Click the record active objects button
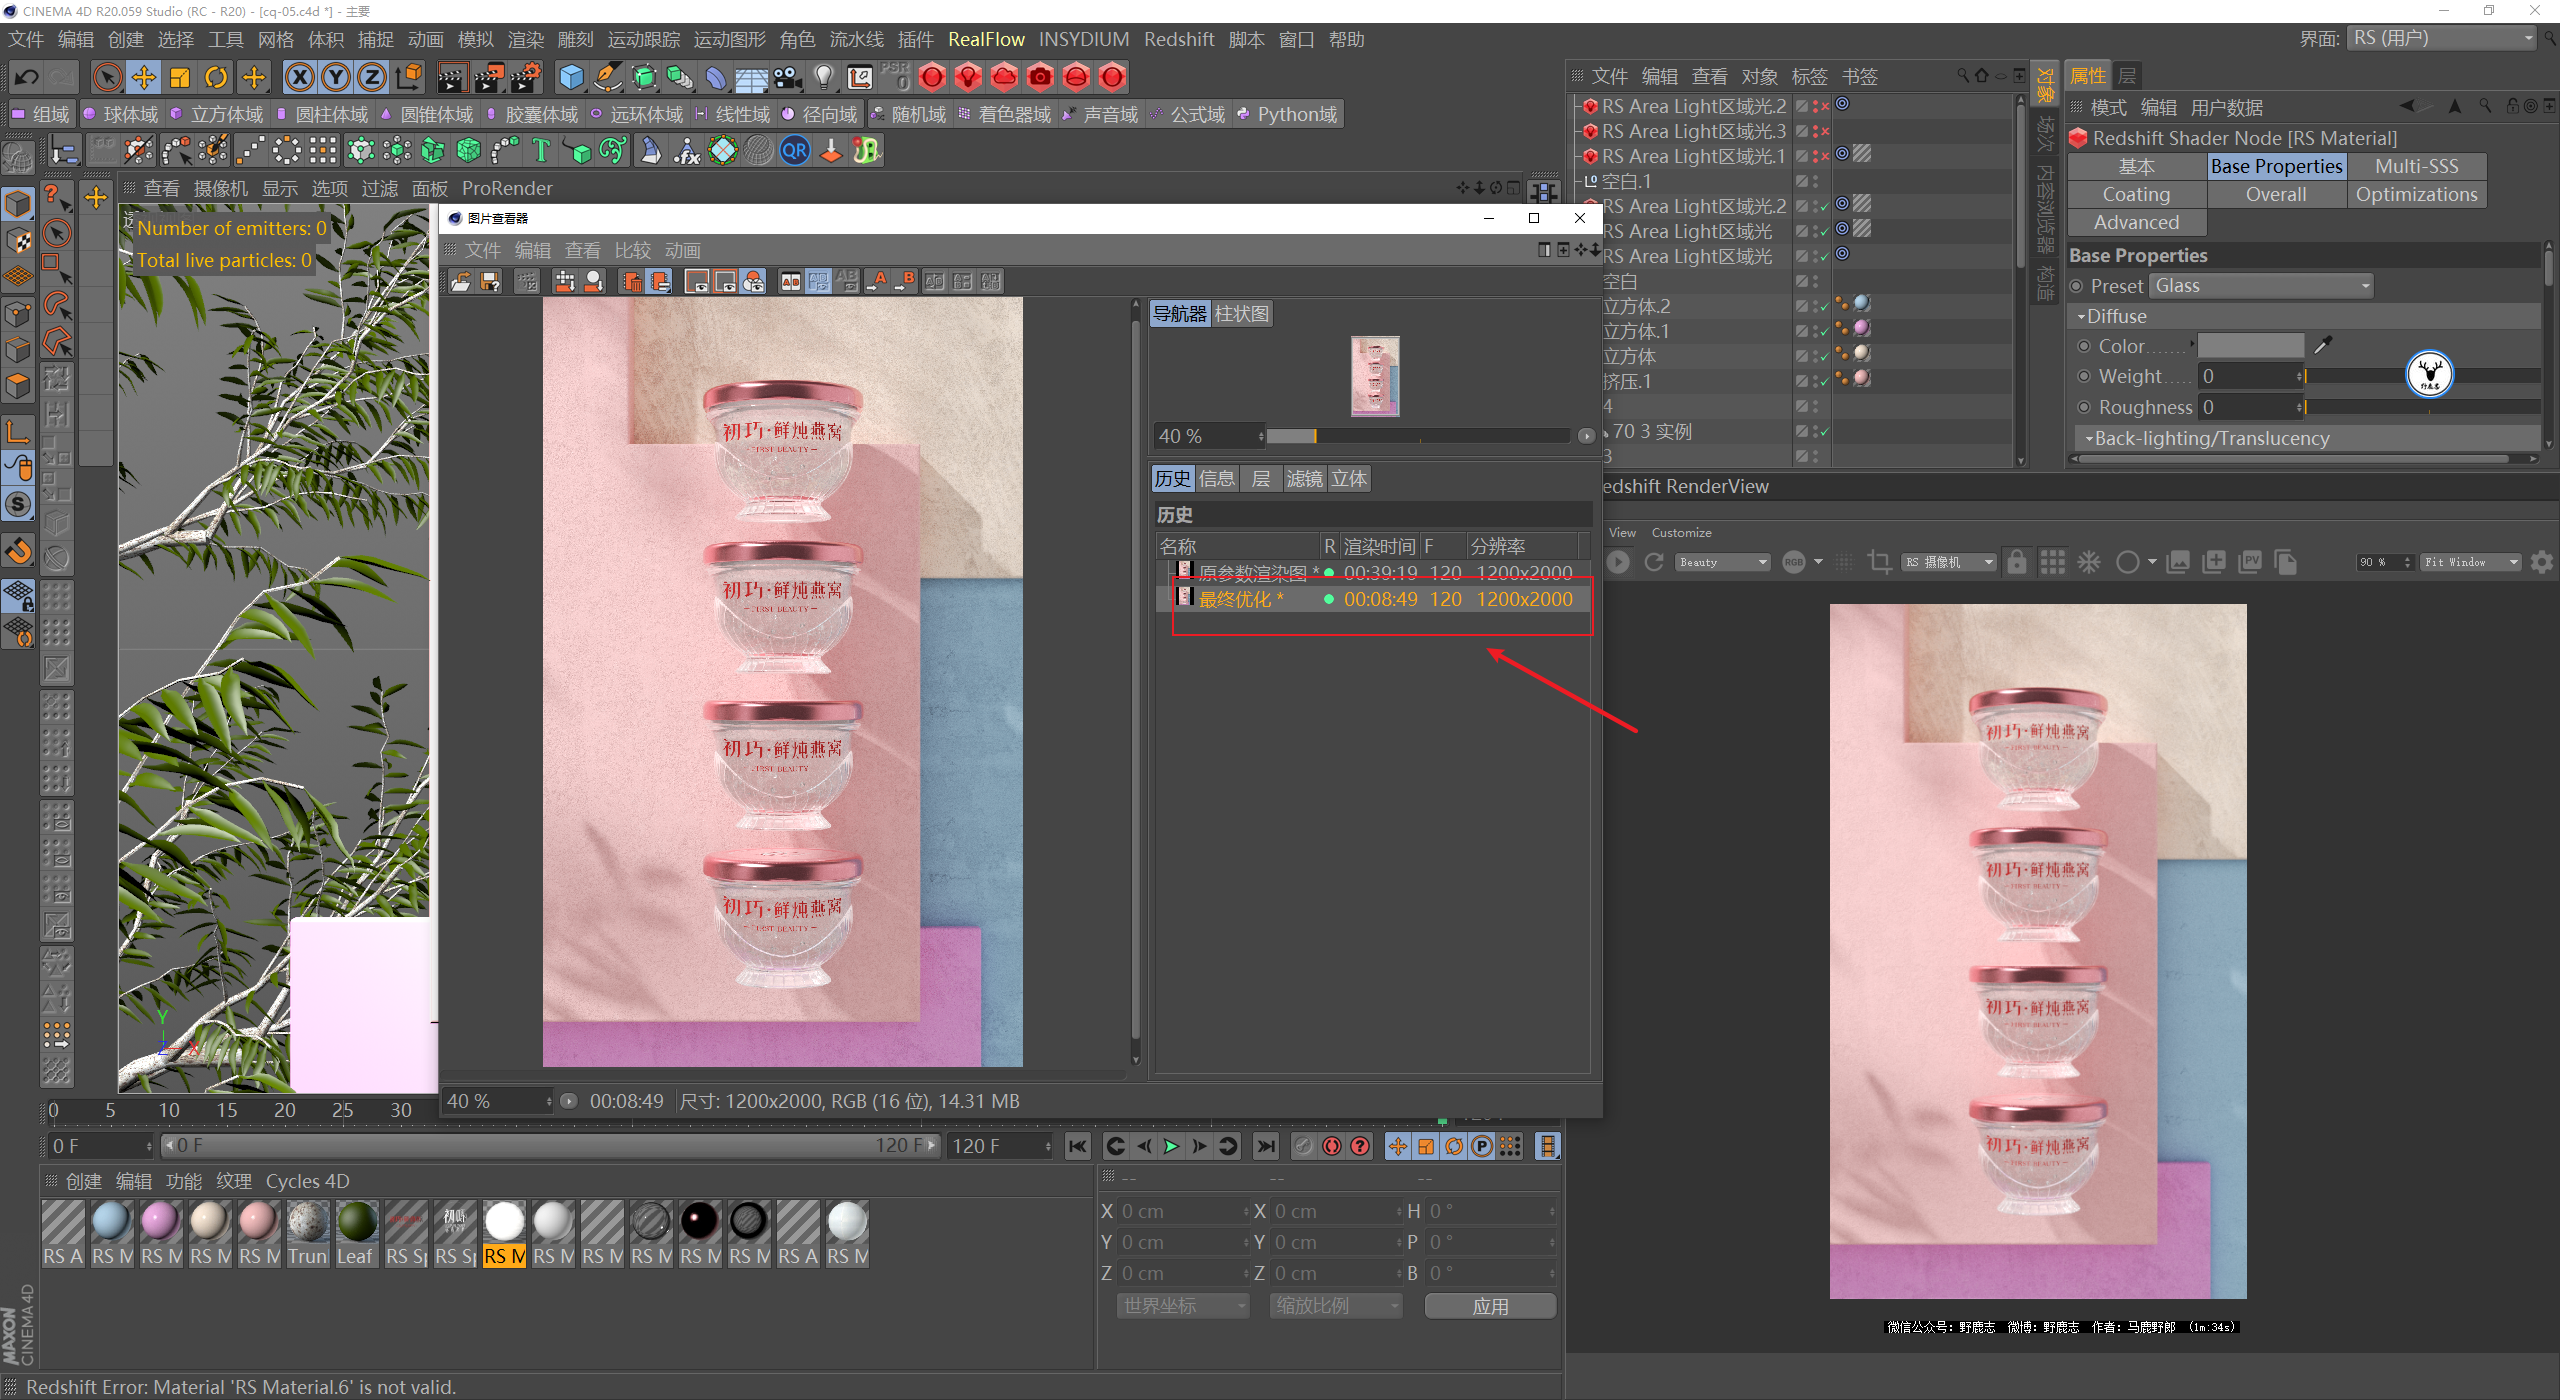 pos(1332,1146)
